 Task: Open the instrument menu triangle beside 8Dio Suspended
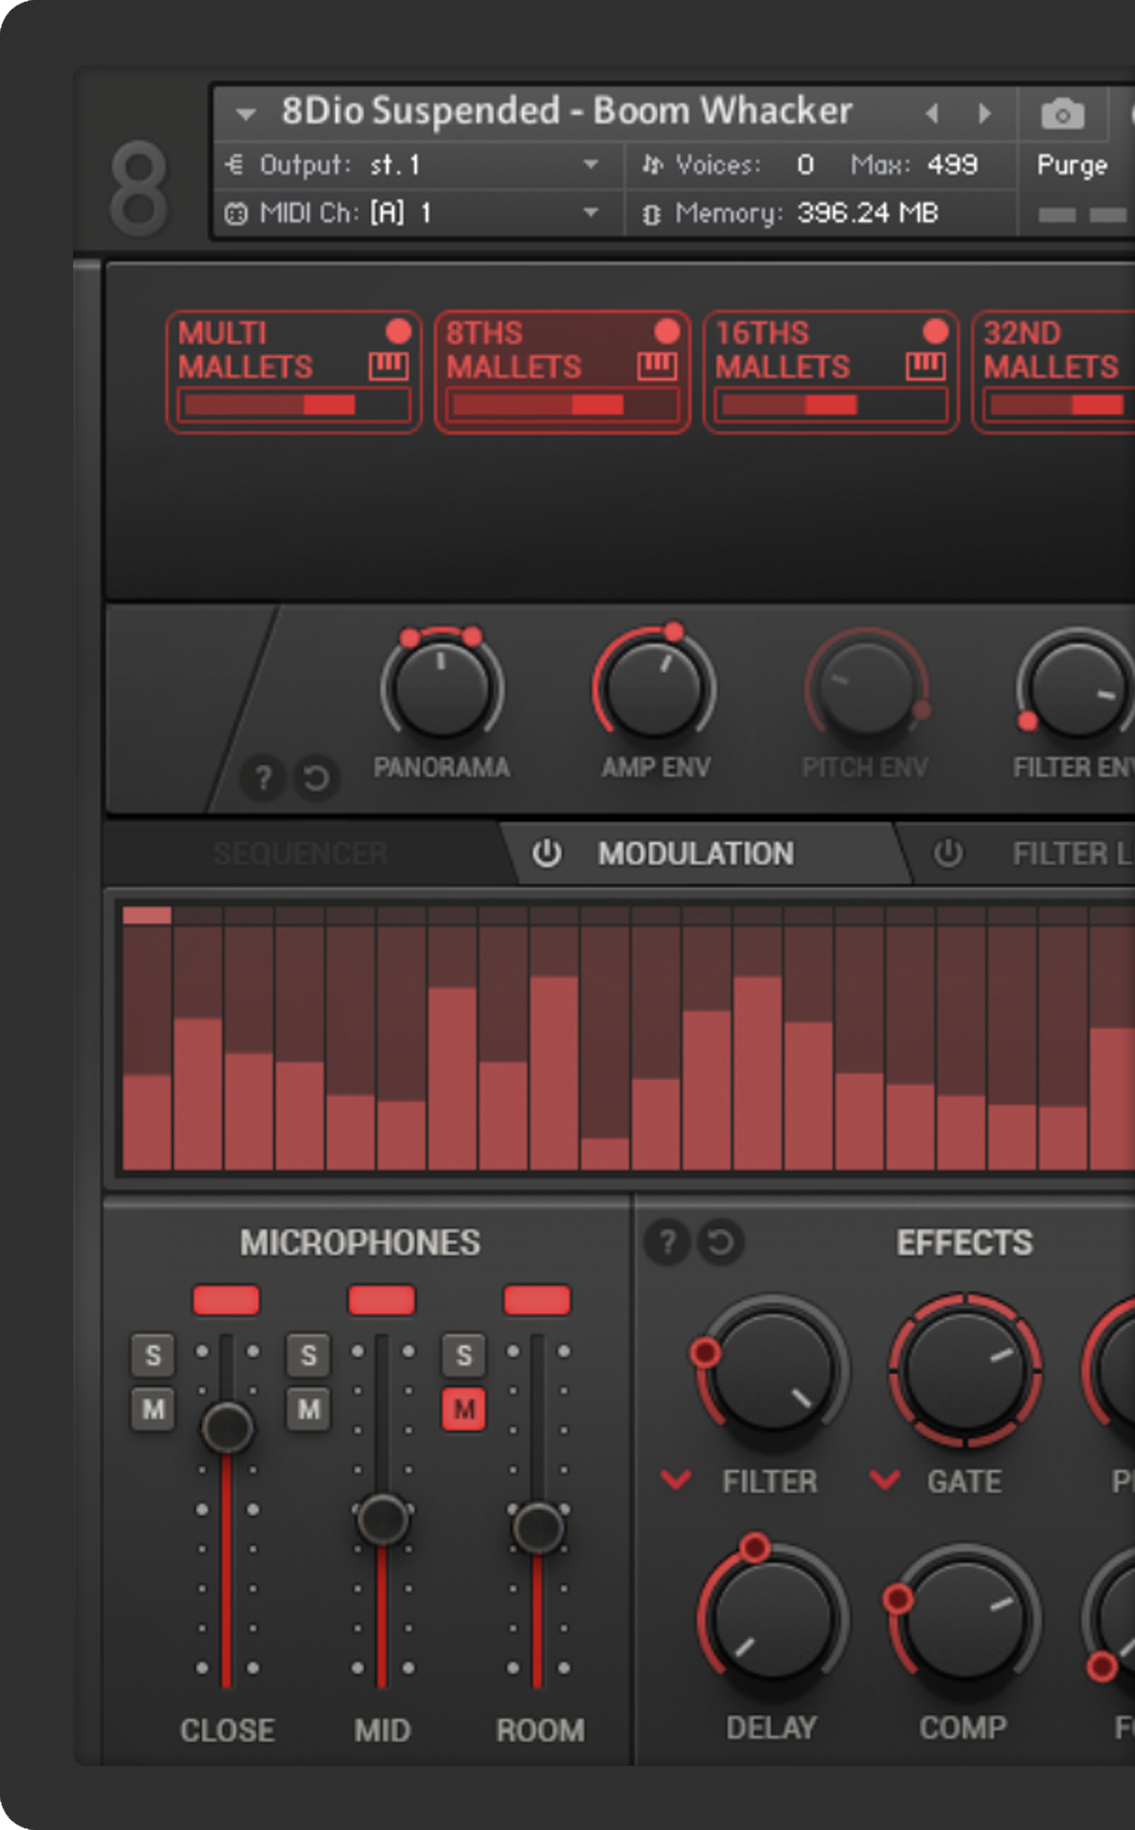(246, 114)
